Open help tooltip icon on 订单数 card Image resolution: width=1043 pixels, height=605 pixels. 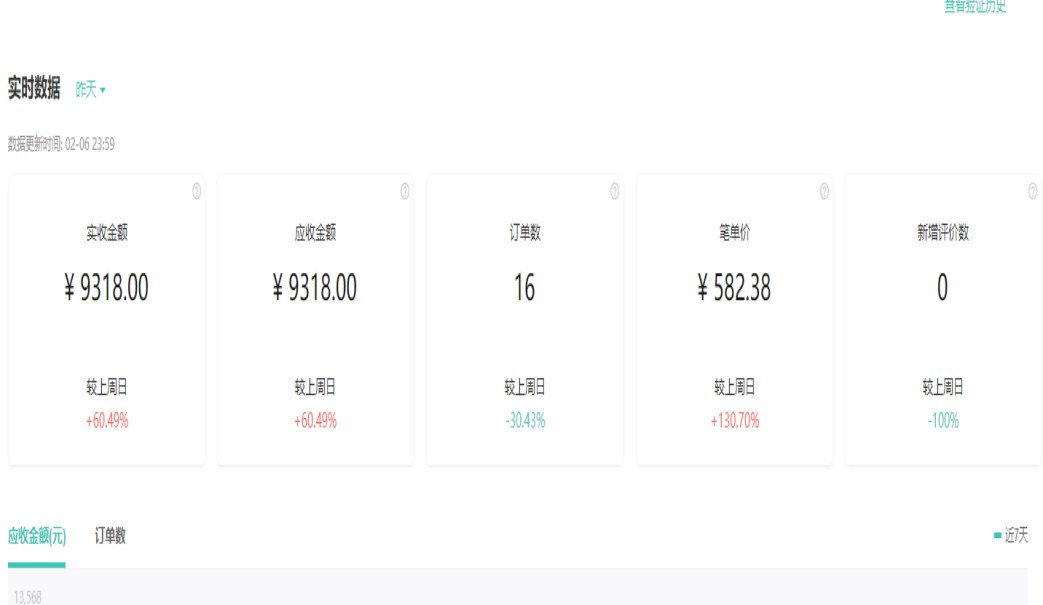pyautogui.click(x=614, y=193)
